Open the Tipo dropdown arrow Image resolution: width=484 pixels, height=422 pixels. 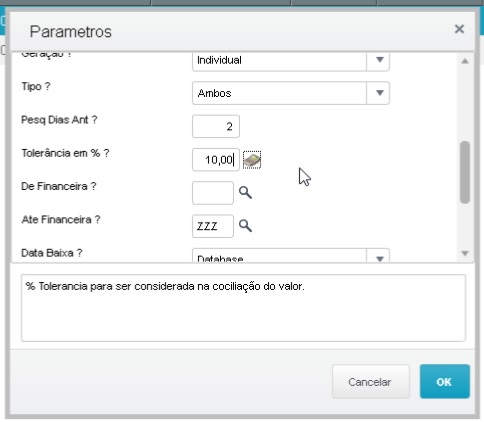[x=378, y=93]
